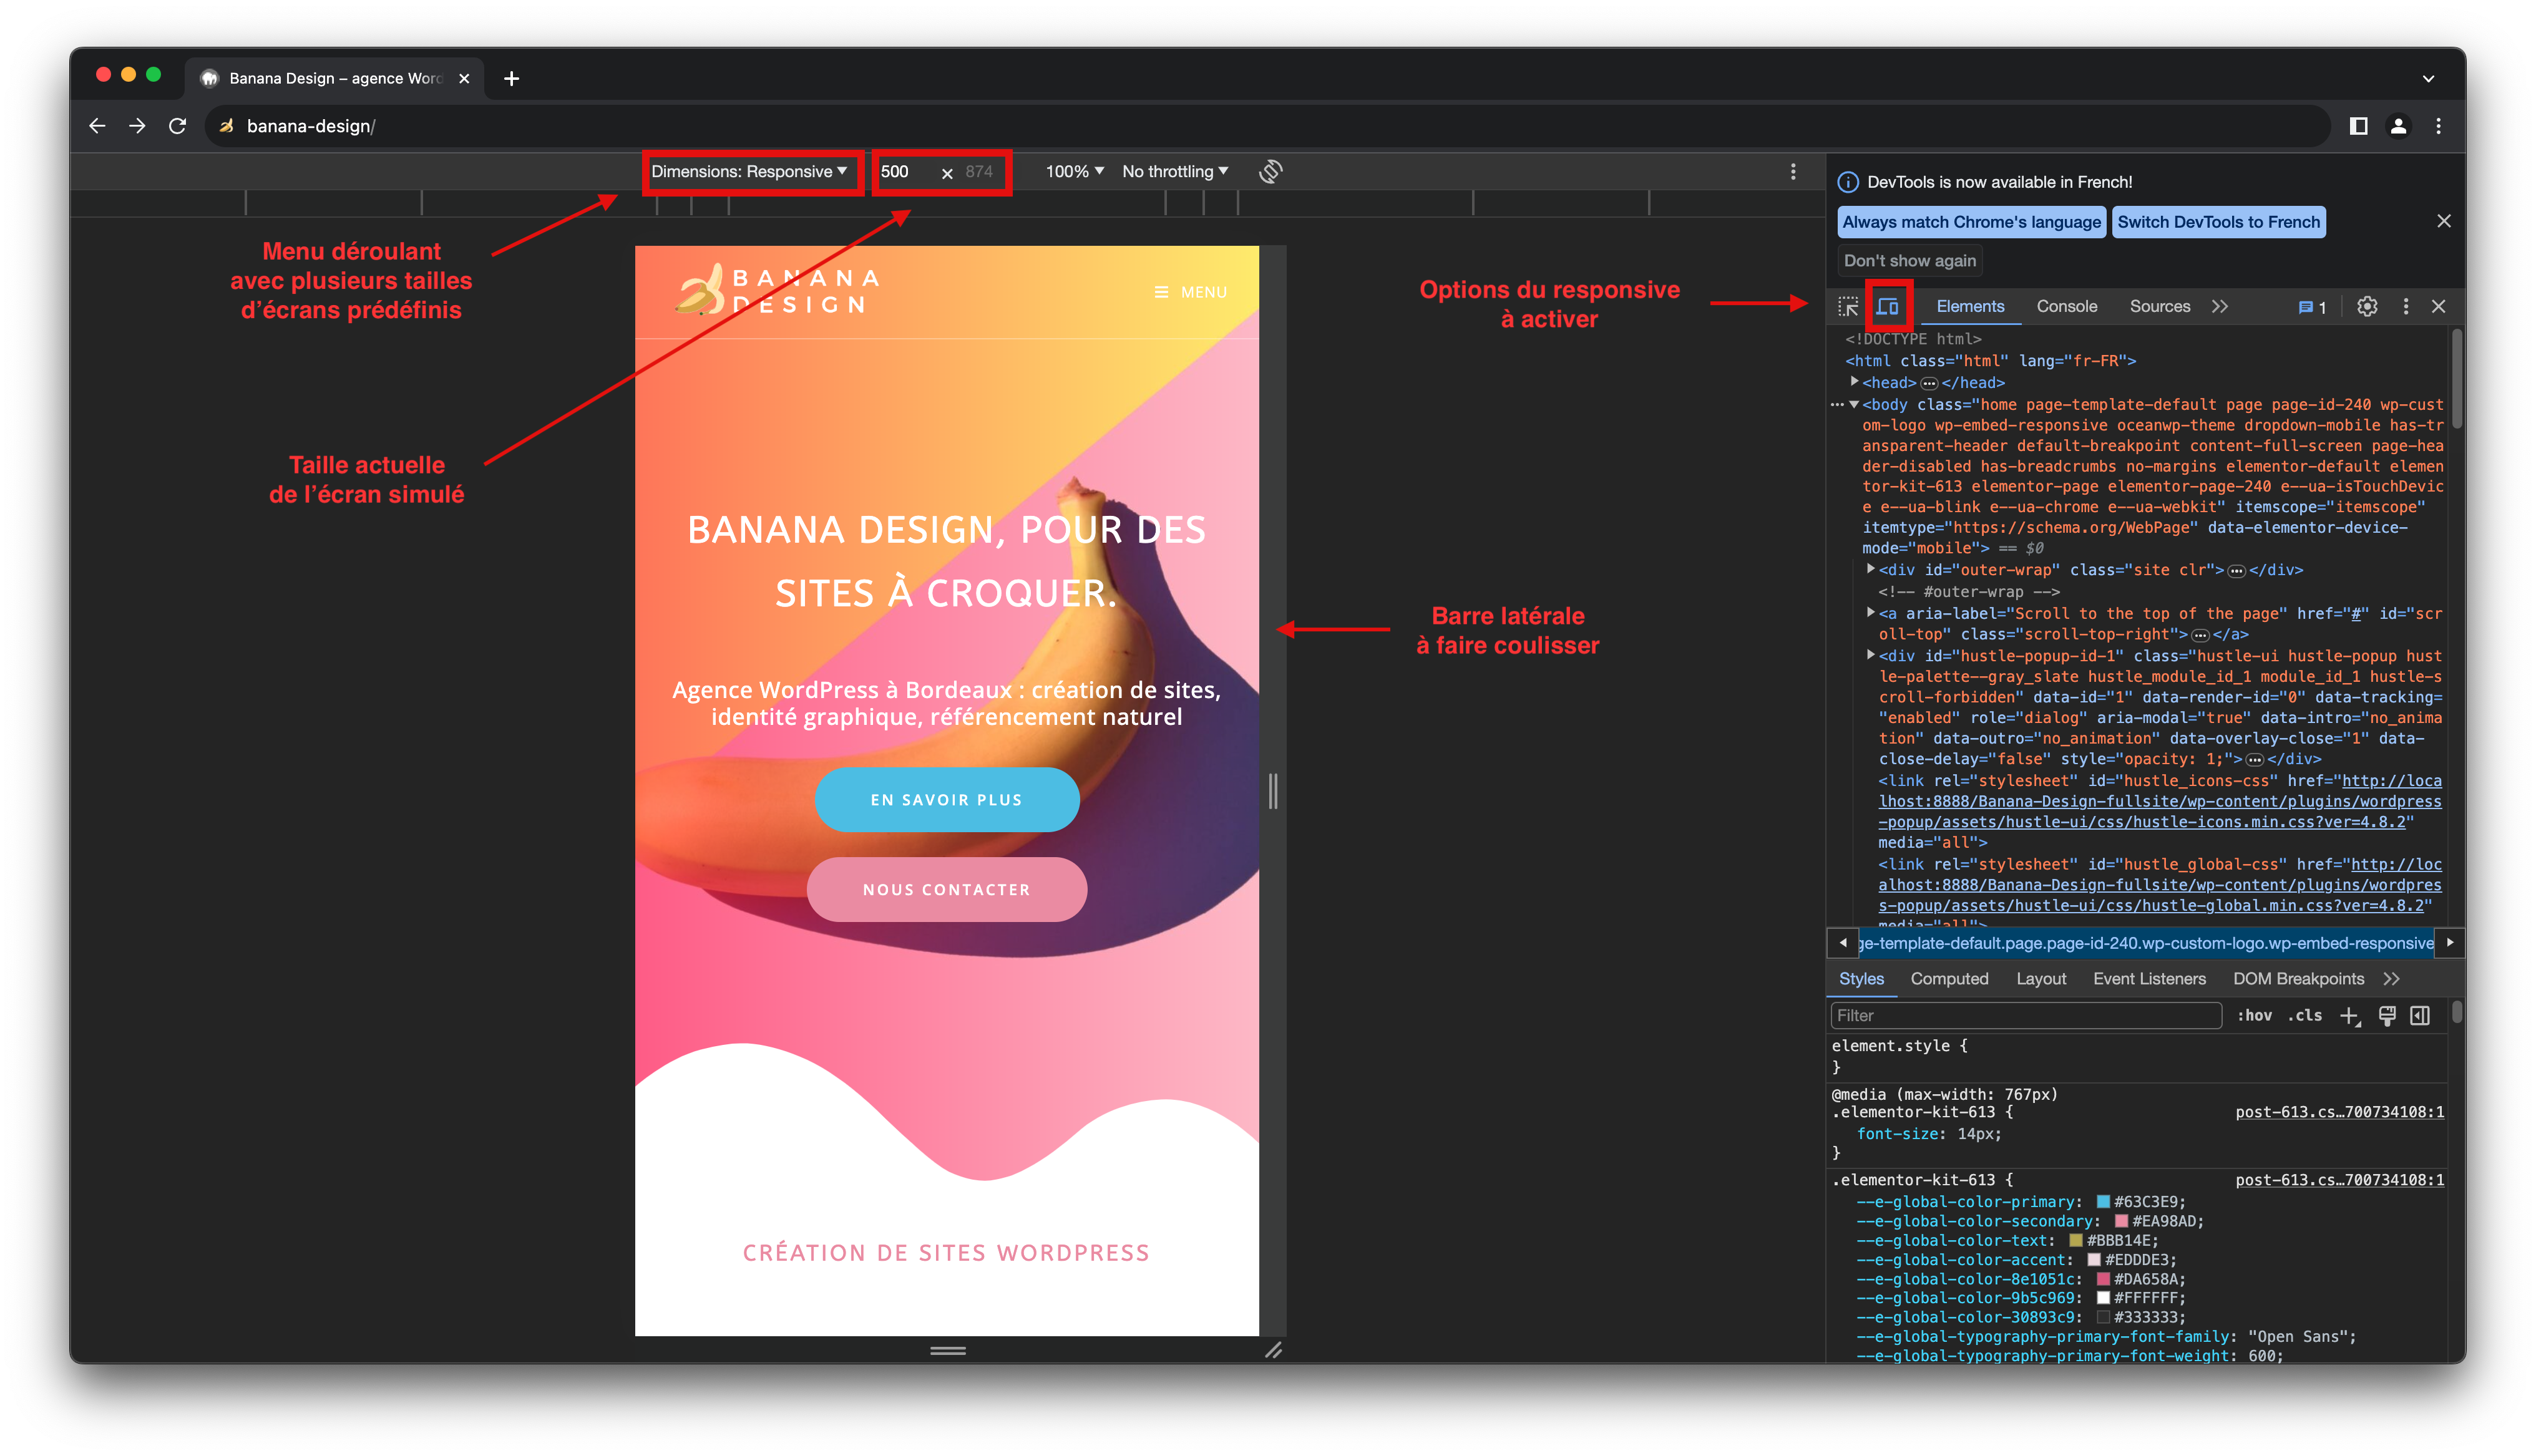Expand the outer-wrap div node
Screen dimensions: 2536x1456
point(1870,569)
